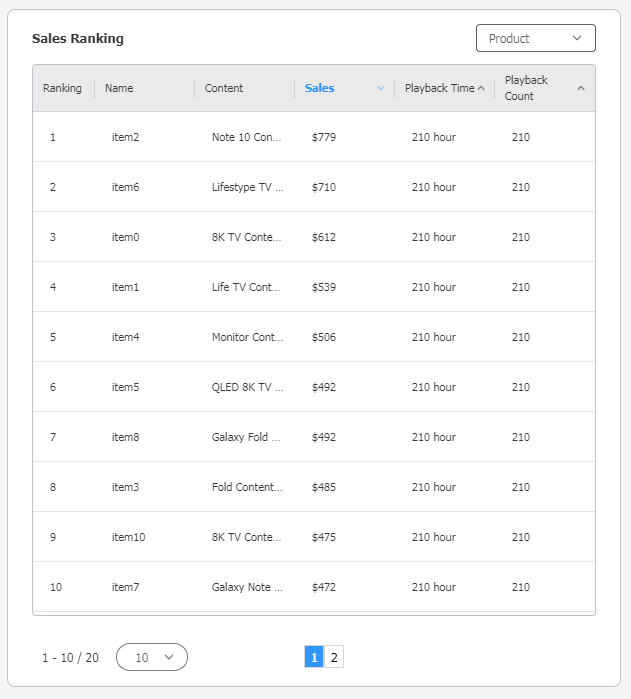
Task: Click the Playback Count sort arrow
Action: click(x=581, y=88)
